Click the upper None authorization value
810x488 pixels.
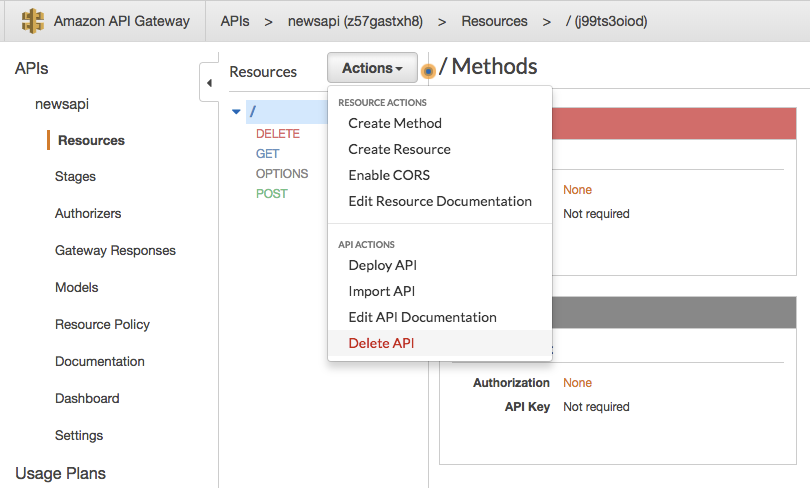pos(577,190)
